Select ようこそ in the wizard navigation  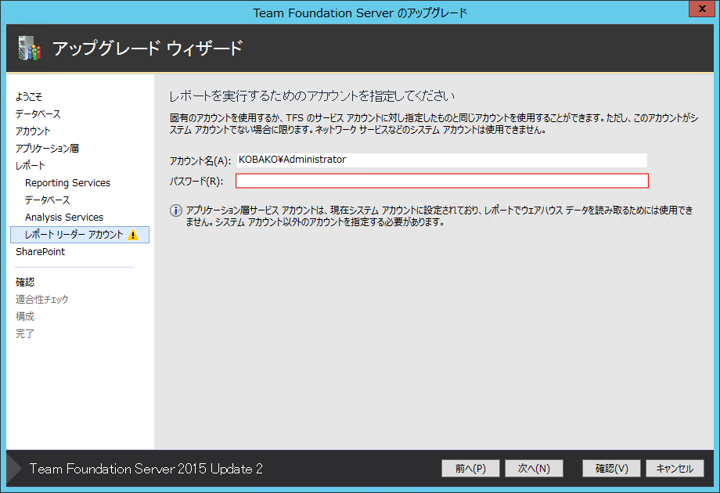click(29, 97)
